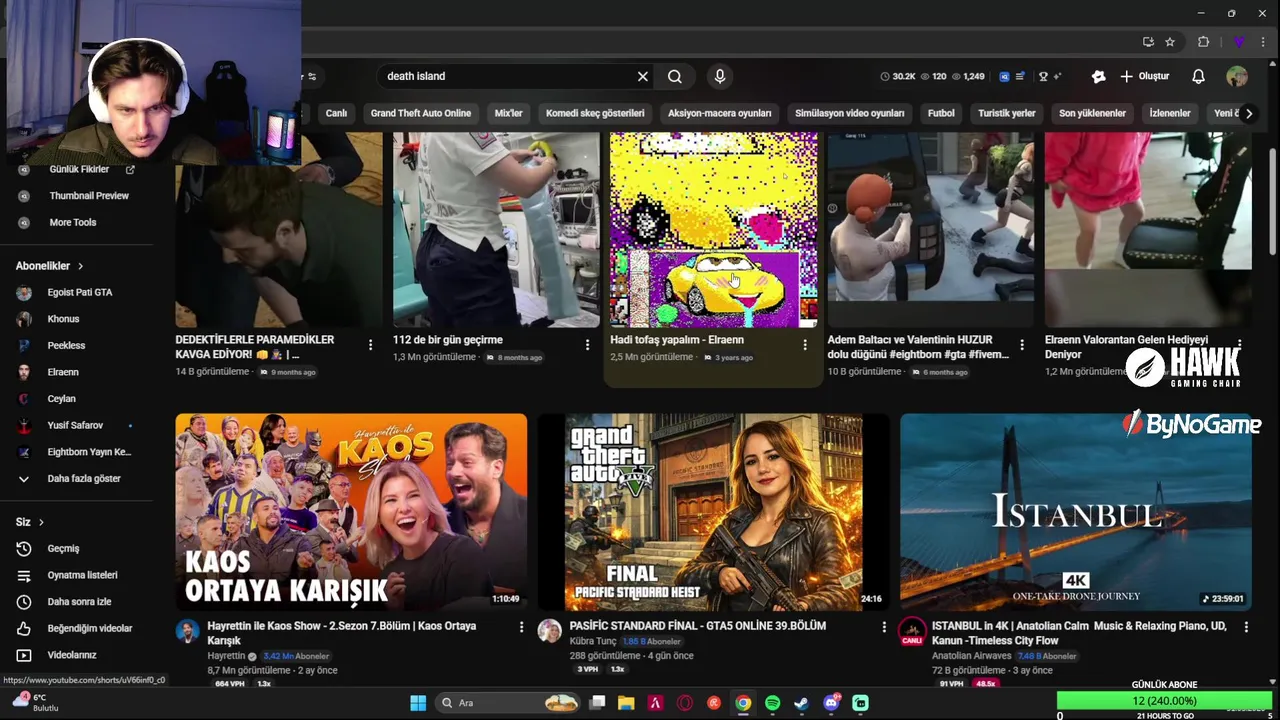1280x720 pixels.
Task: Open Kübra Tunç channel avatar
Action: (x=550, y=630)
